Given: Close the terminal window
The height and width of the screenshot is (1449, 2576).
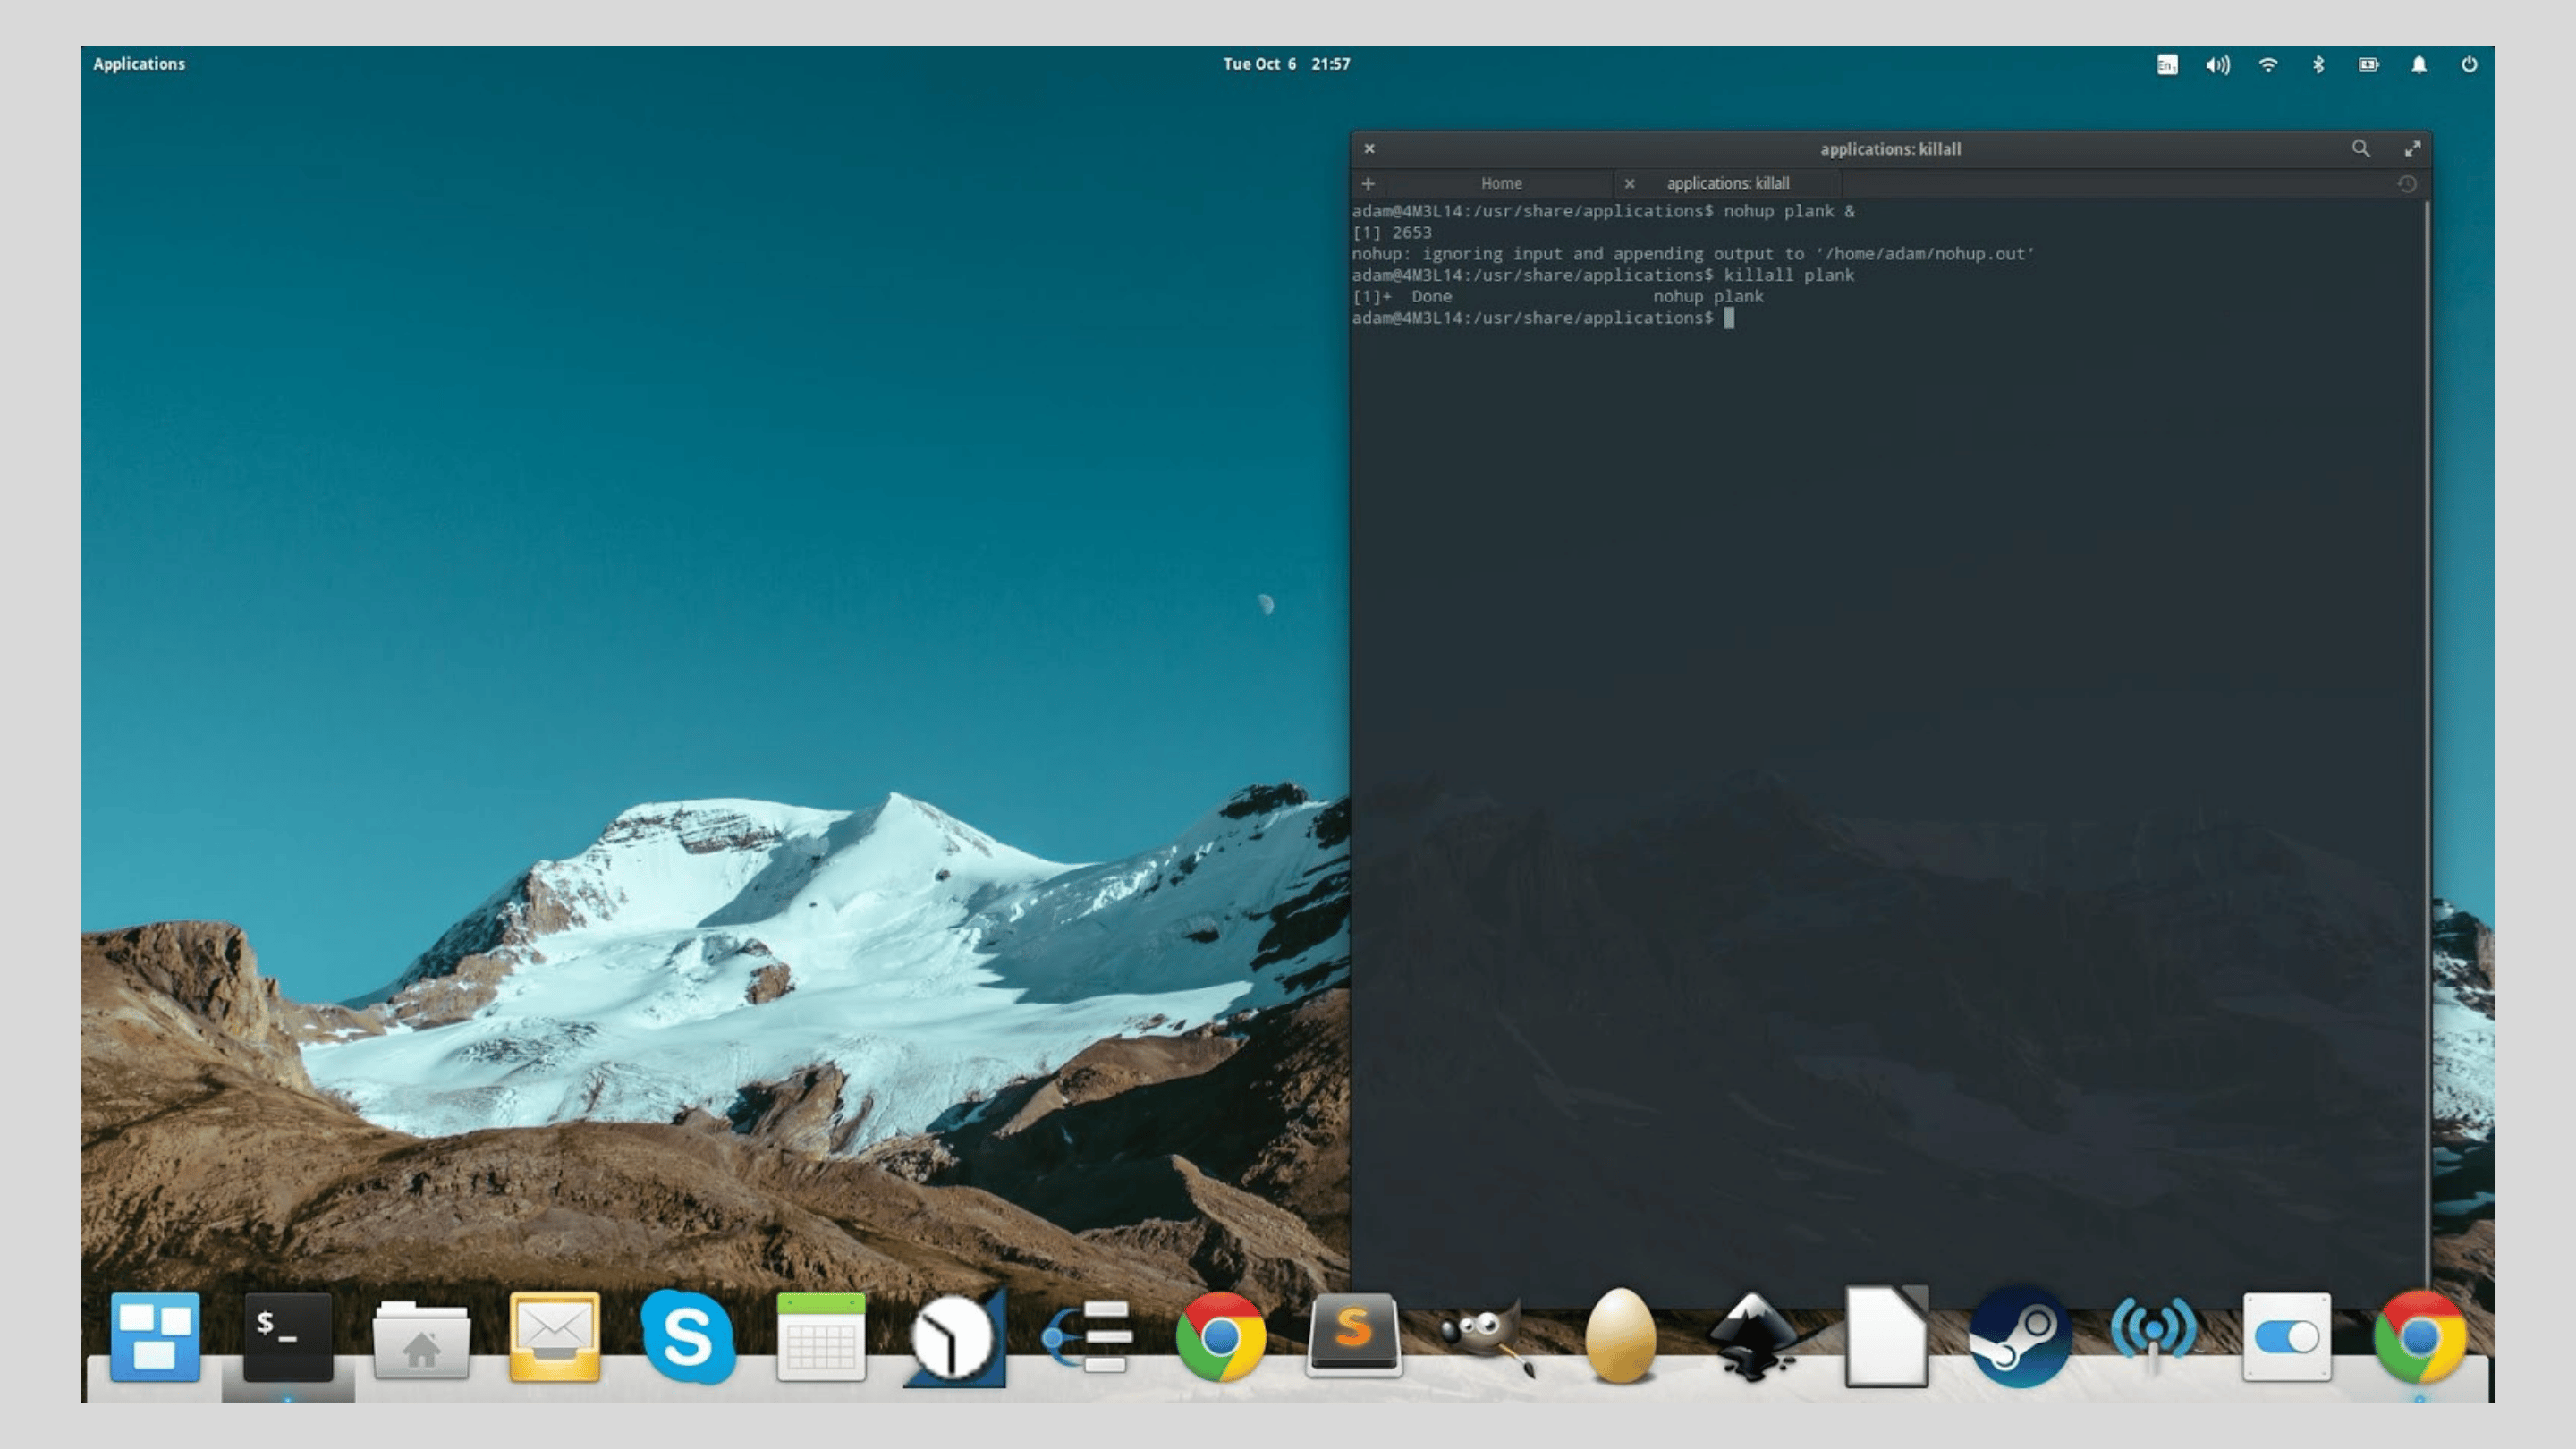Looking at the screenshot, I should (x=1369, y=149).
